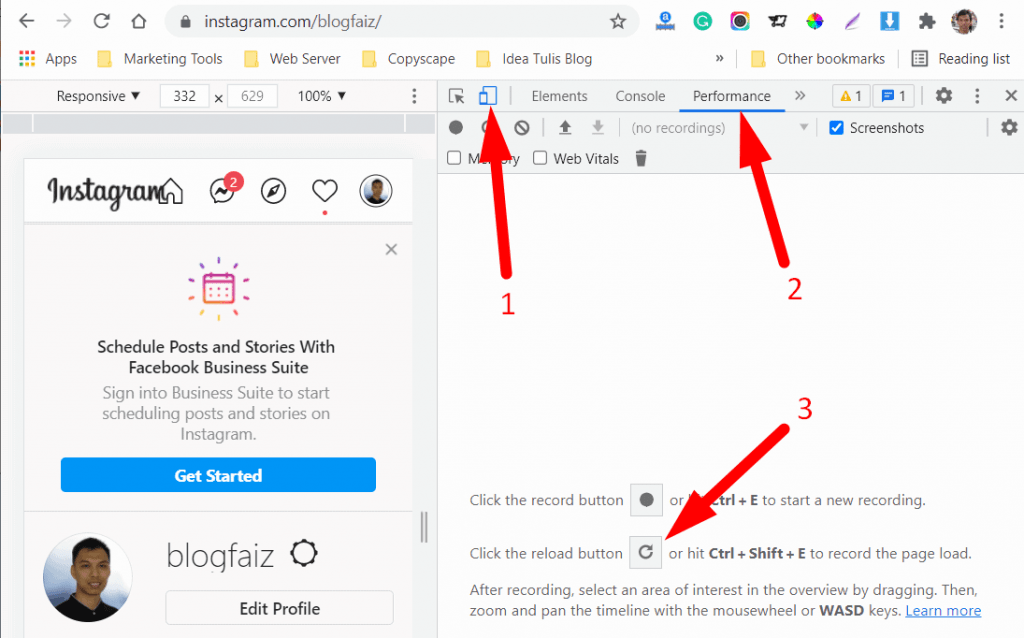The height and width of the screenshot is (638, 1024).
Task: Click the viewport height field 629
Action: (x=252, y=96)
